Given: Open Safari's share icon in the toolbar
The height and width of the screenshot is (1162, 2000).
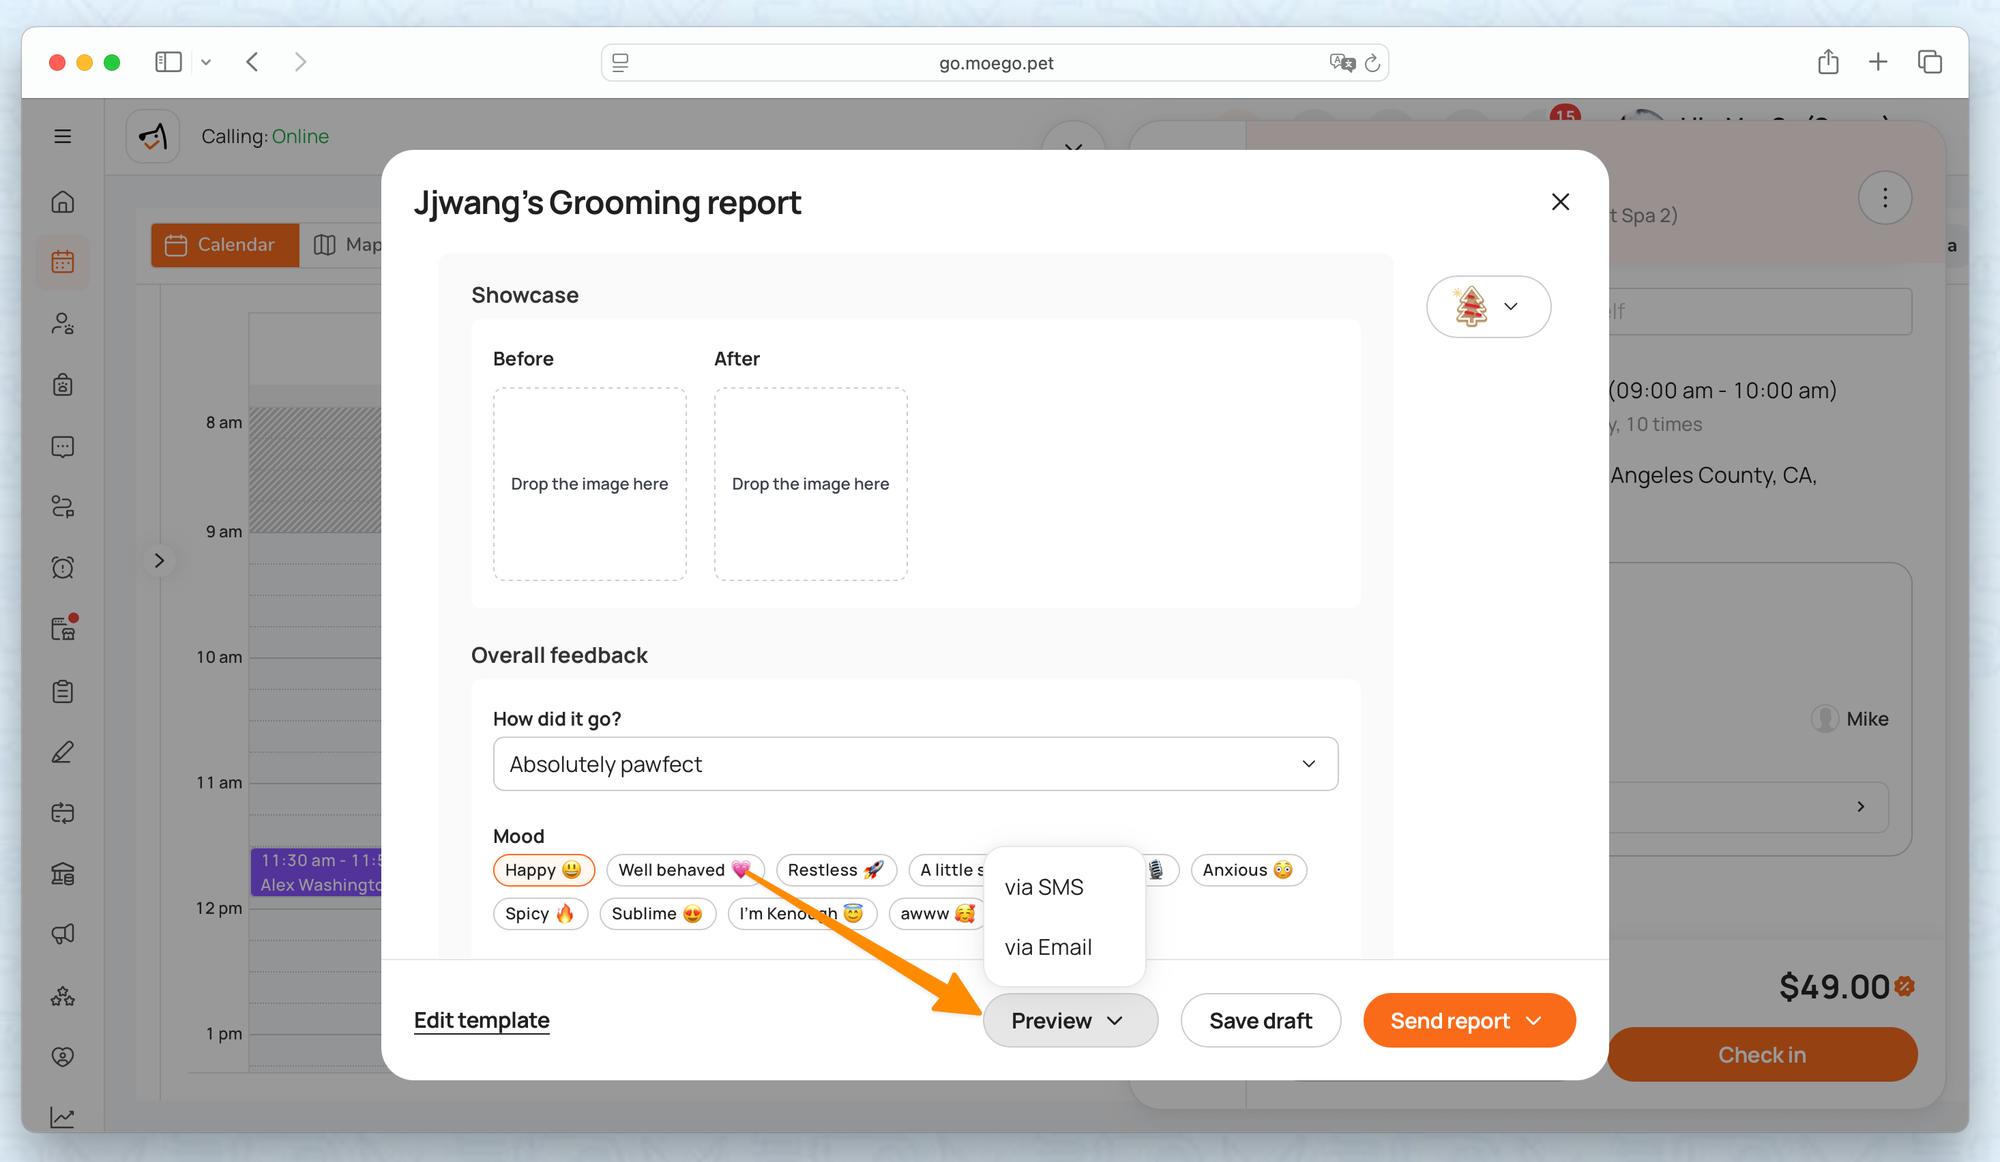Looking at the screenshot, I should pyautogui.click(x=1828, y=62).
